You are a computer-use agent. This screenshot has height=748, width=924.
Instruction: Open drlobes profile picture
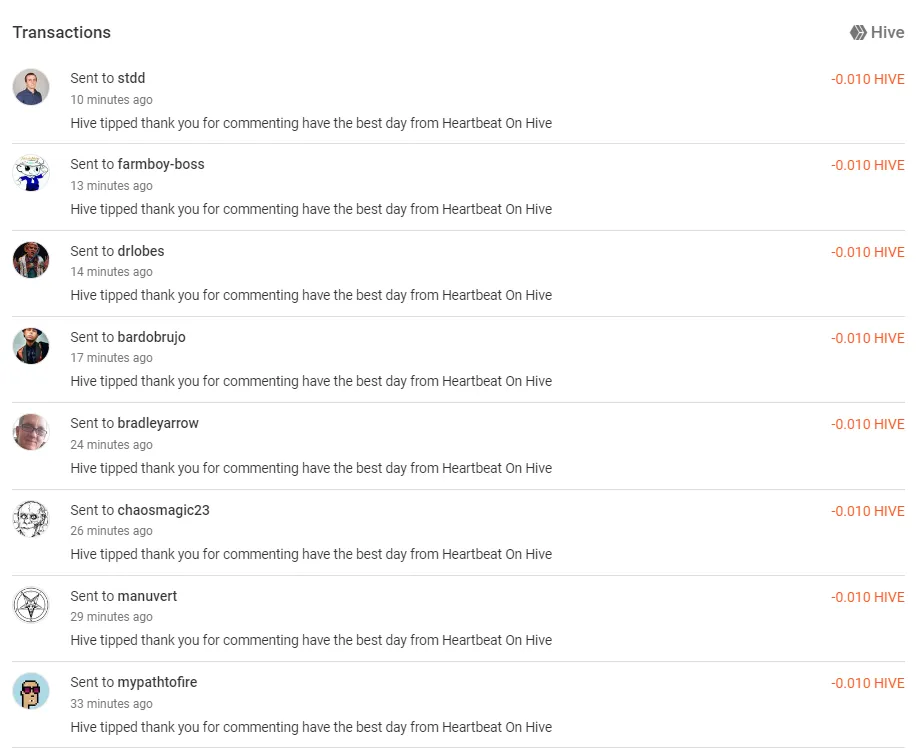(31, 259)
